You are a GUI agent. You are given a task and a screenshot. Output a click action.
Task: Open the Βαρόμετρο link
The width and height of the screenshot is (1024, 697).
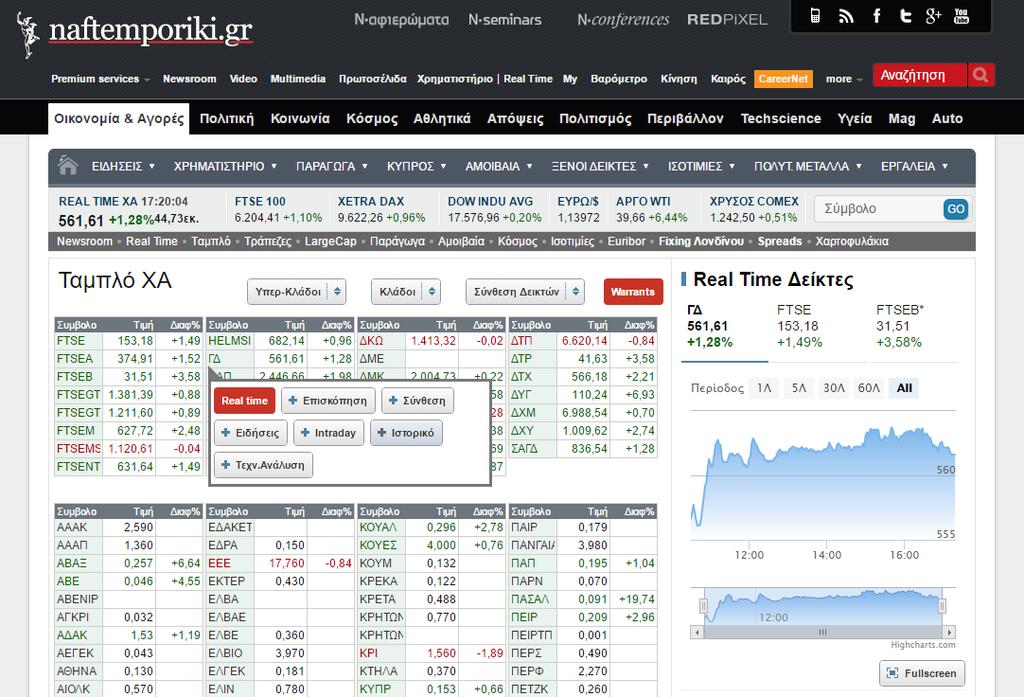(618, 79)
